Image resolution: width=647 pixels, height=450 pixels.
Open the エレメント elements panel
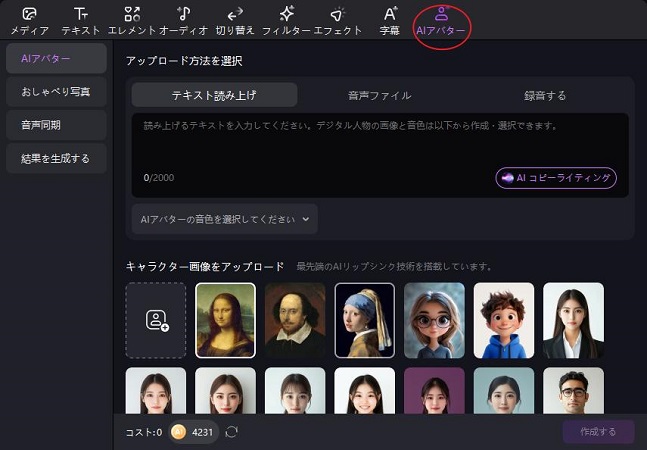click(132, 21)
